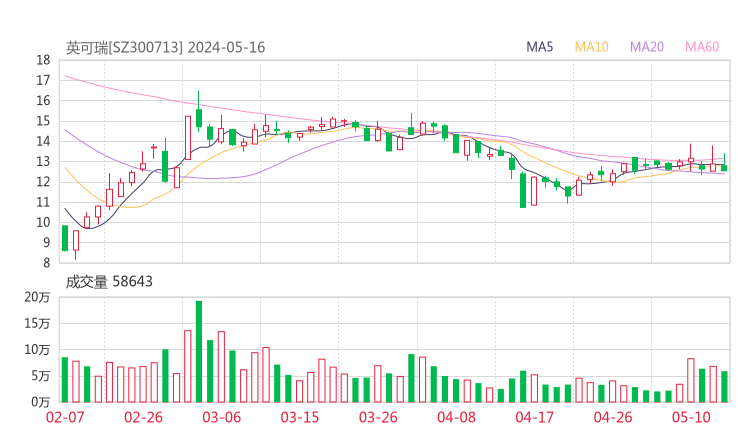Click the price axis value 15
Image resolution: width=740 pixels, height=440 pixels.
[x=43, y=121]
